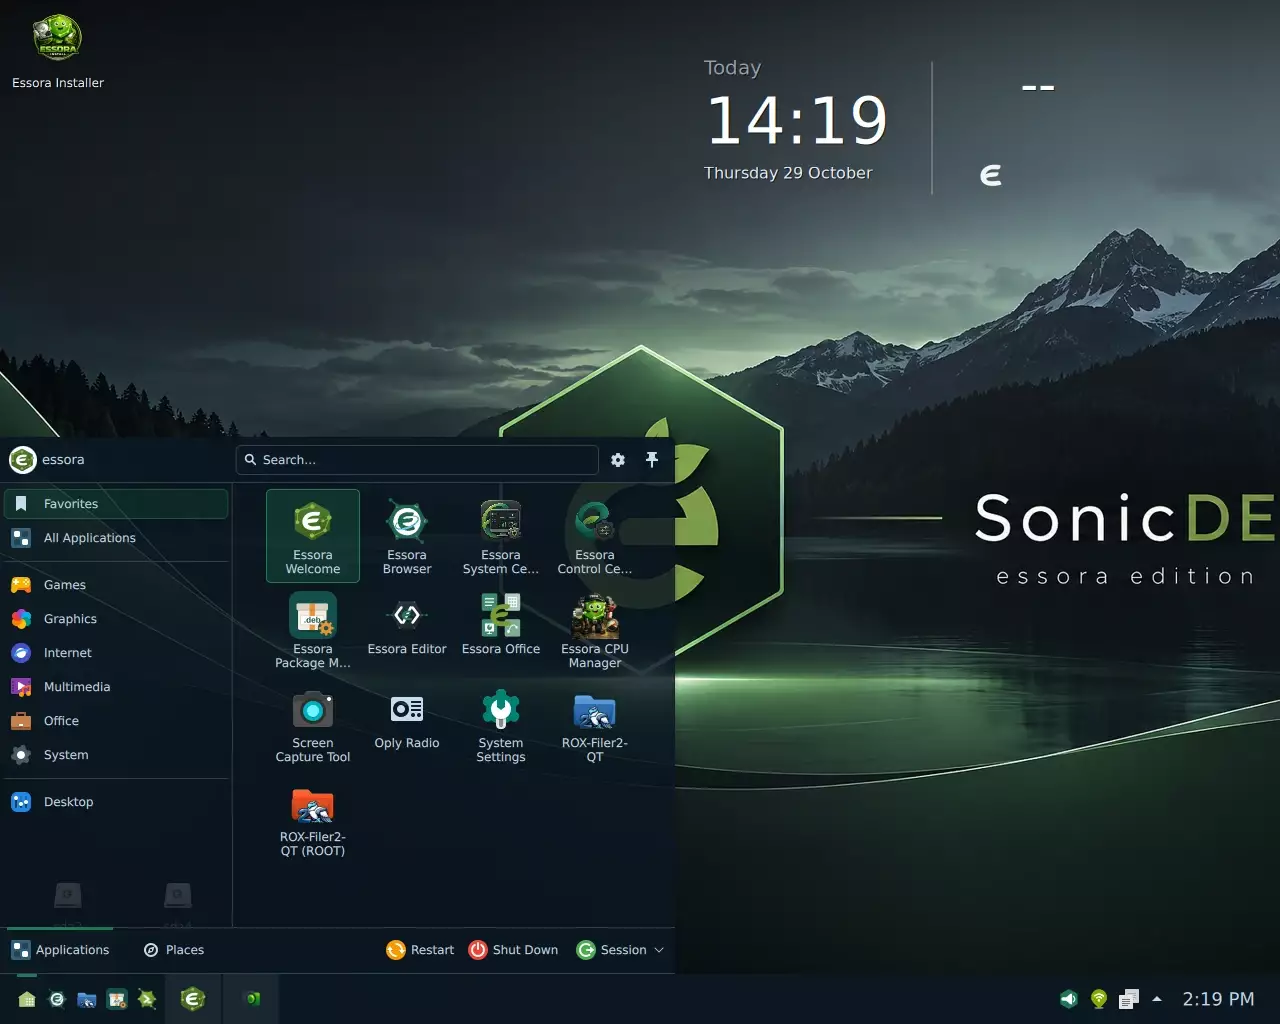Click the taskbar clock showing 2:19 PM
The width and height of the screenshot is (1280, 1024).
coord(1218,999)
